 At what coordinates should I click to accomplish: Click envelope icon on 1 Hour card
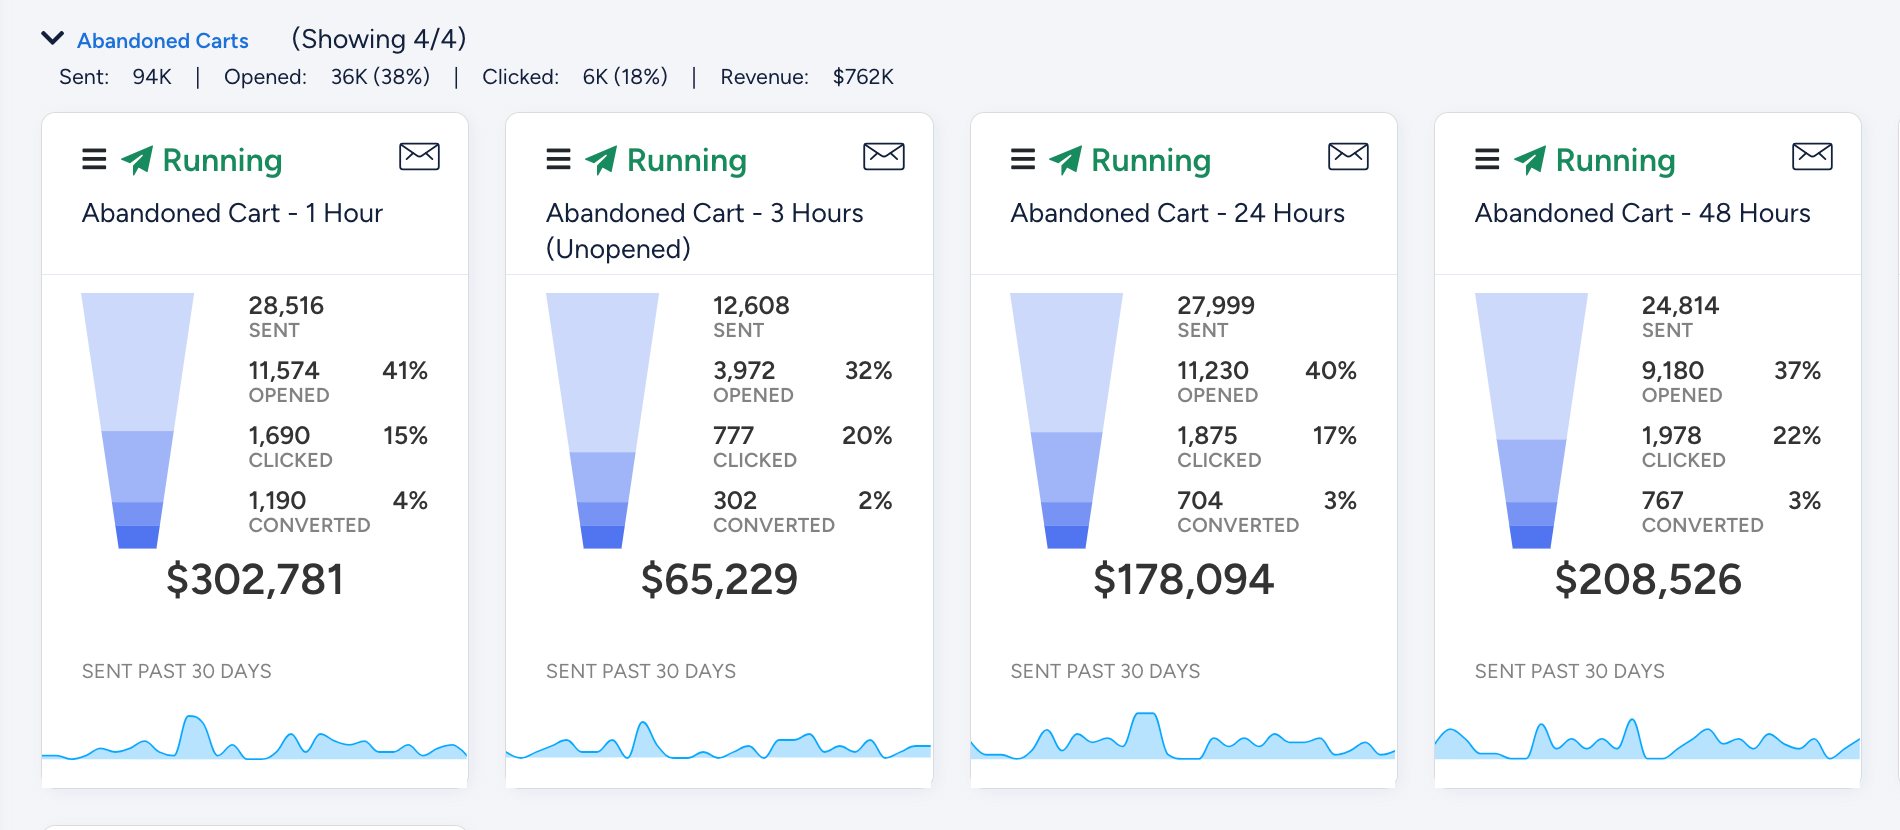click(419, 156)
